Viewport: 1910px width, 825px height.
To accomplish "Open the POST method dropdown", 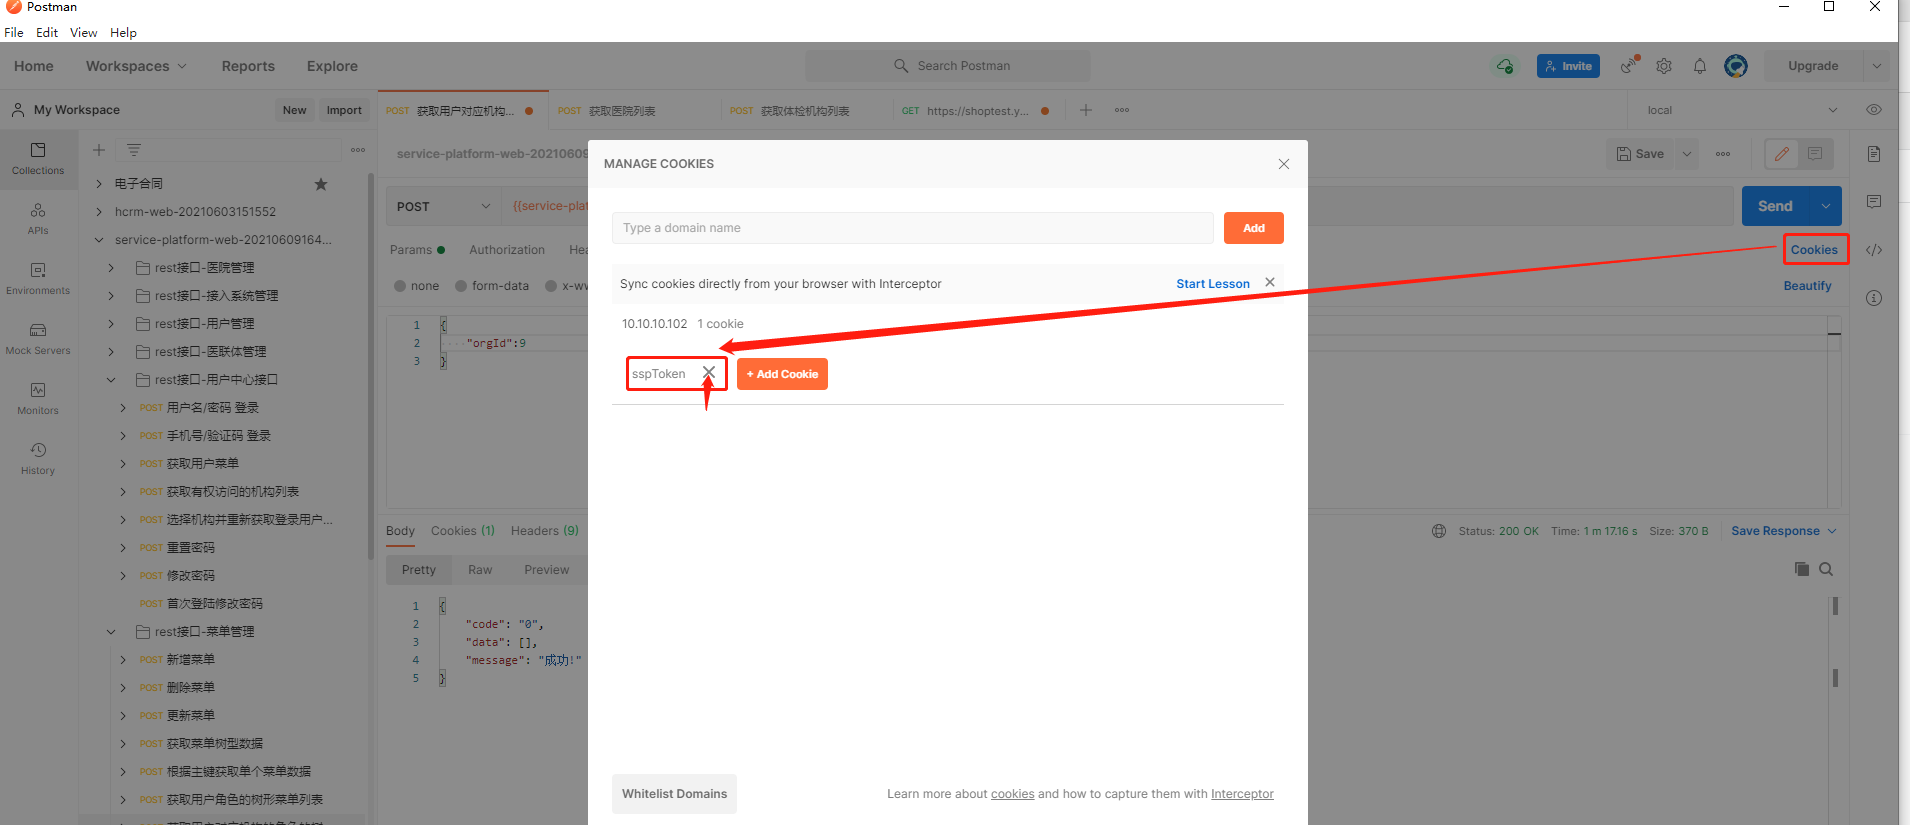I will point(444,206).
